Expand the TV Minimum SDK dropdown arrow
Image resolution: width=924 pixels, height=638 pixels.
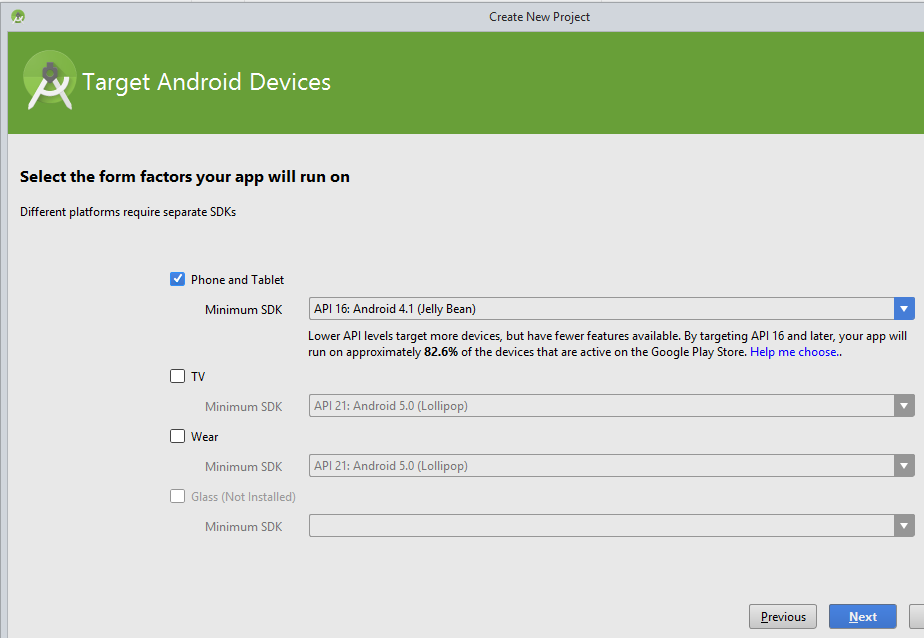point(904,406)
